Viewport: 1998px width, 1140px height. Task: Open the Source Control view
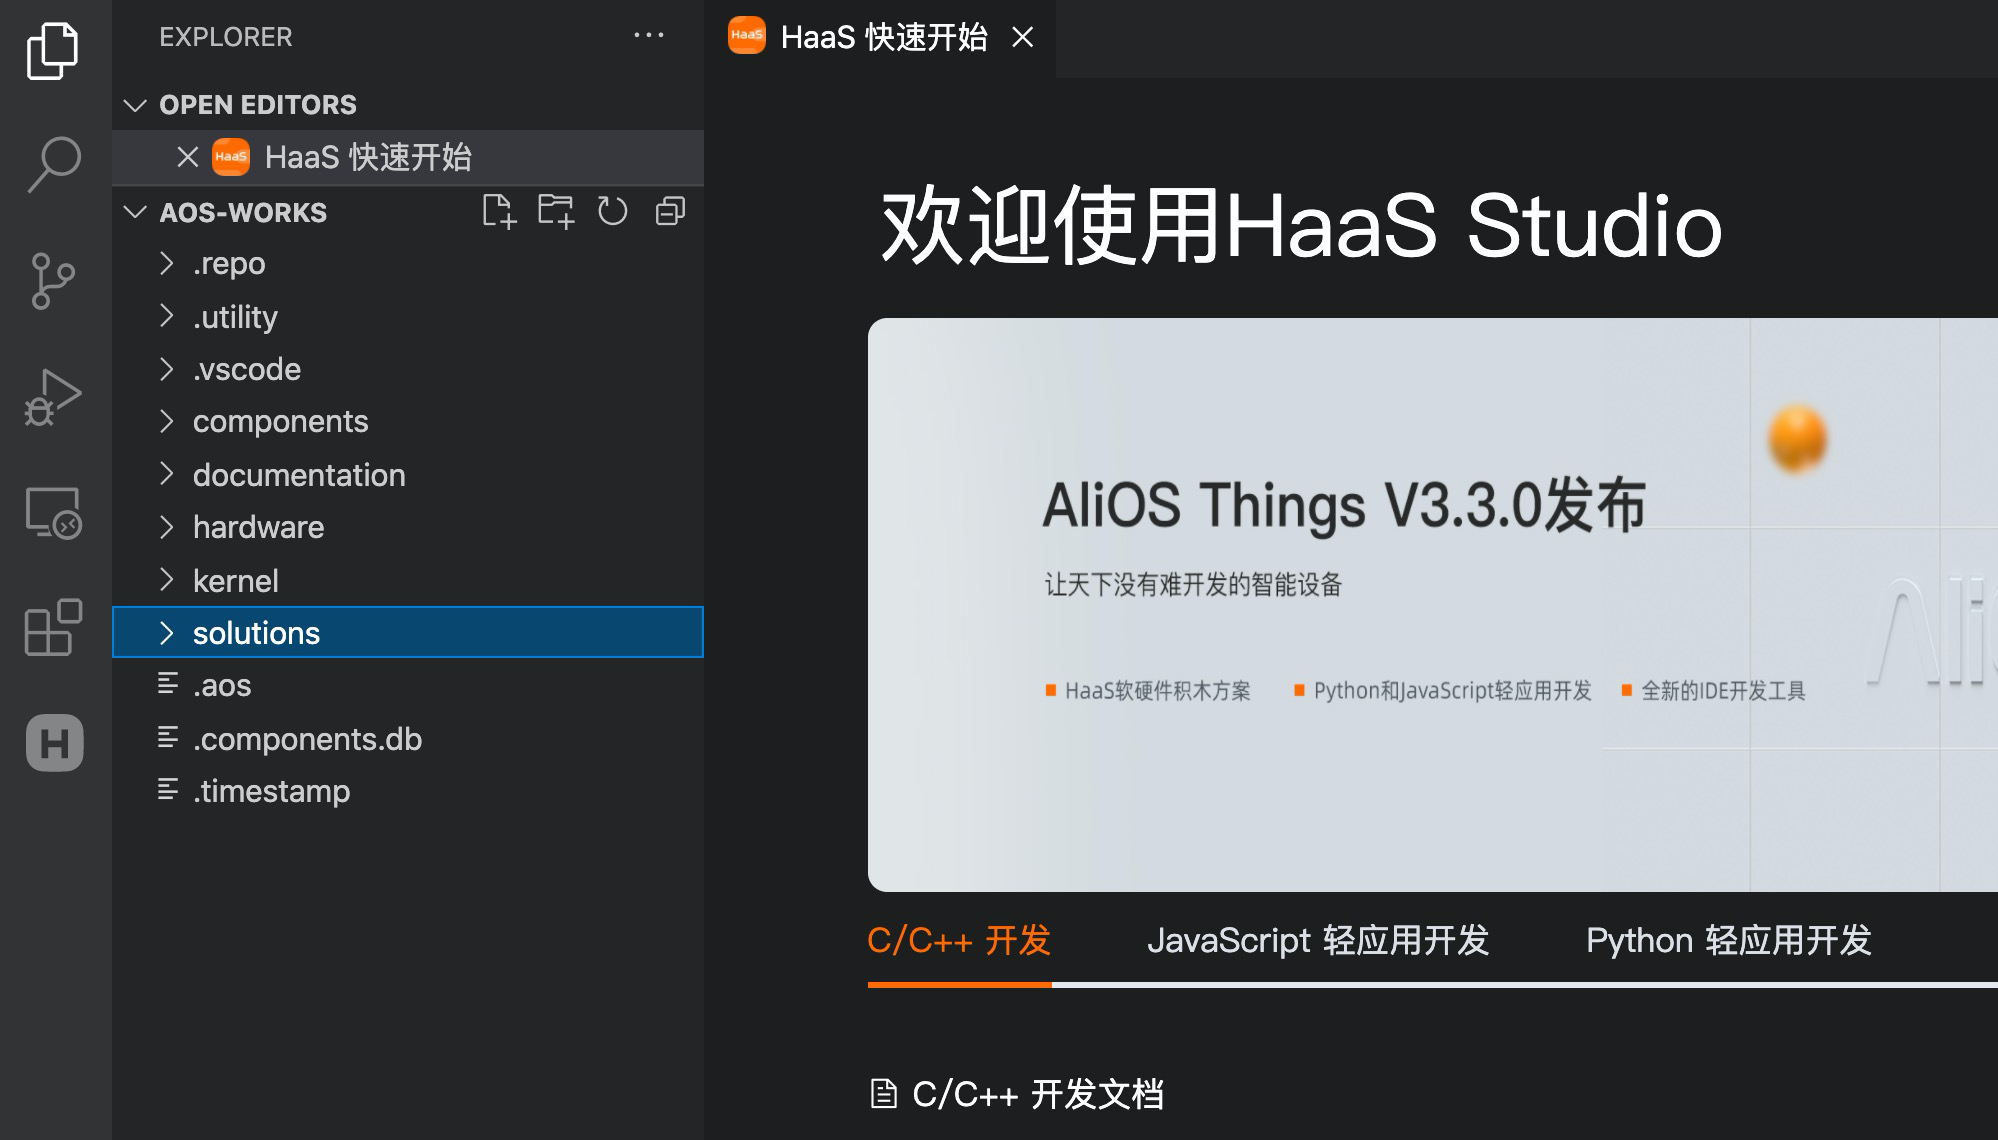point(54,280)
